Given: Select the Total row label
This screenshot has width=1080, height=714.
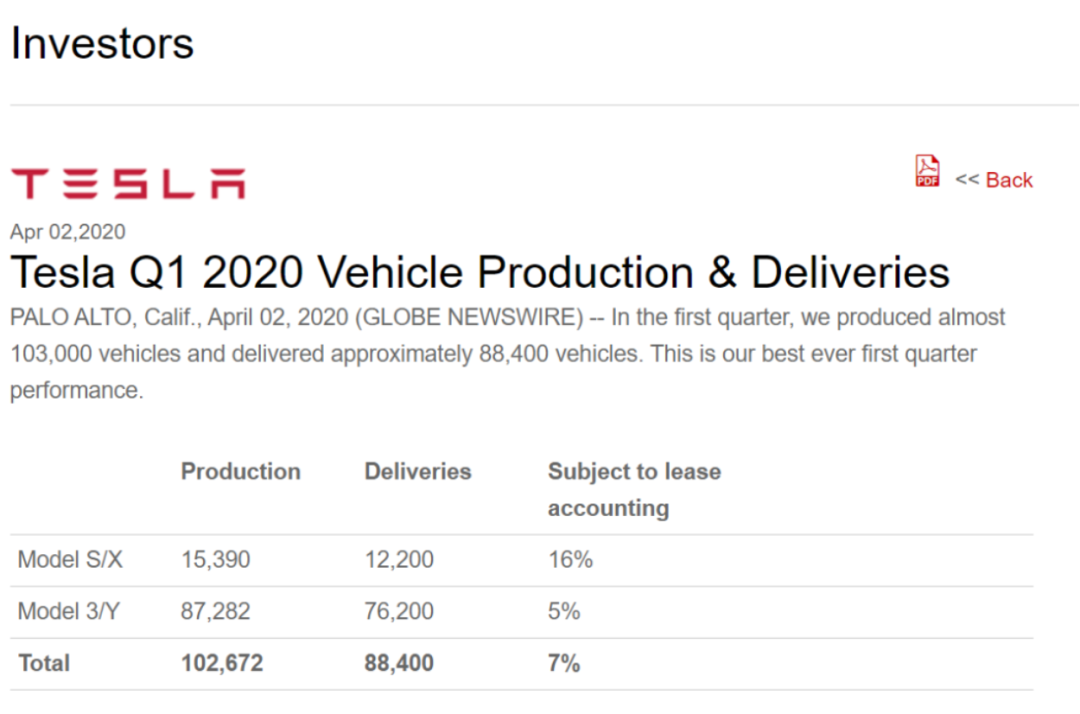Looking at the screenshot, I should click(x=44, y=663).
